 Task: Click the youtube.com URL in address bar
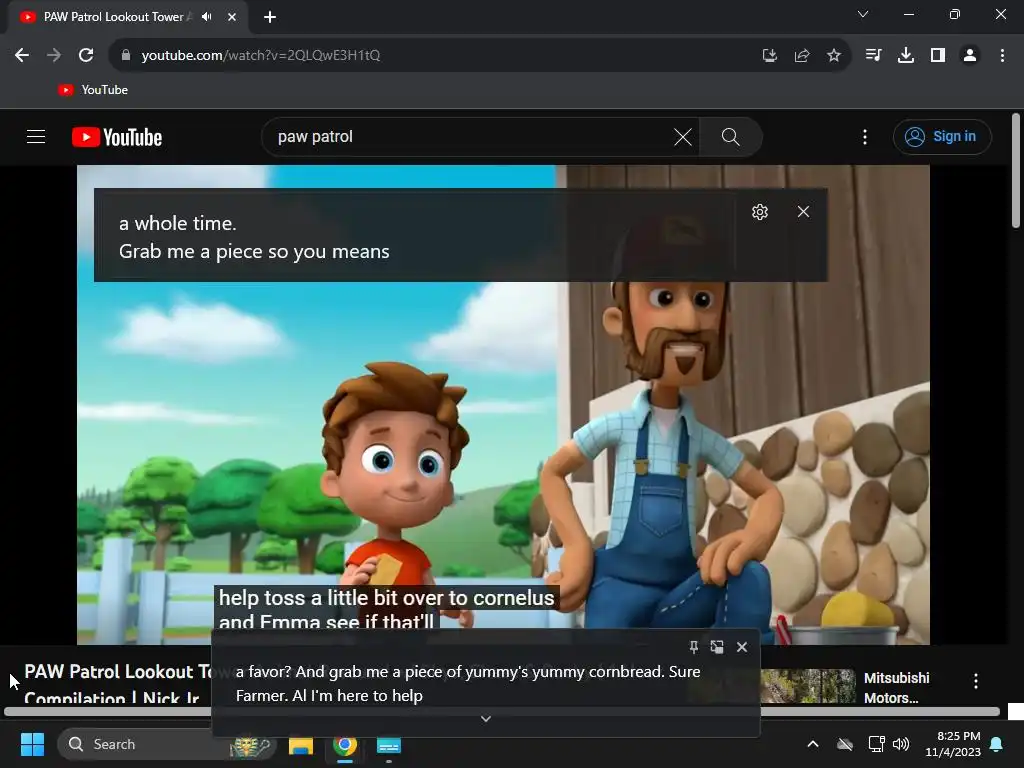click(x=261, y=56)
